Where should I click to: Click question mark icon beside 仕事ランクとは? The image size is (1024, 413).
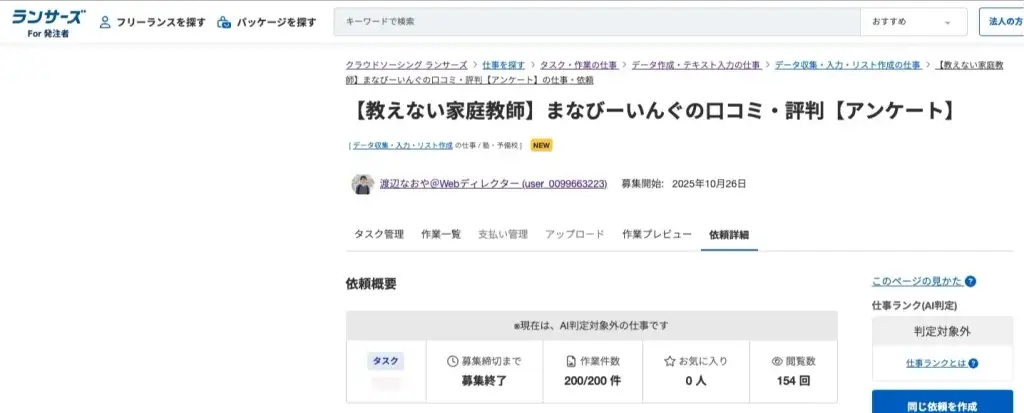point(974,363)
